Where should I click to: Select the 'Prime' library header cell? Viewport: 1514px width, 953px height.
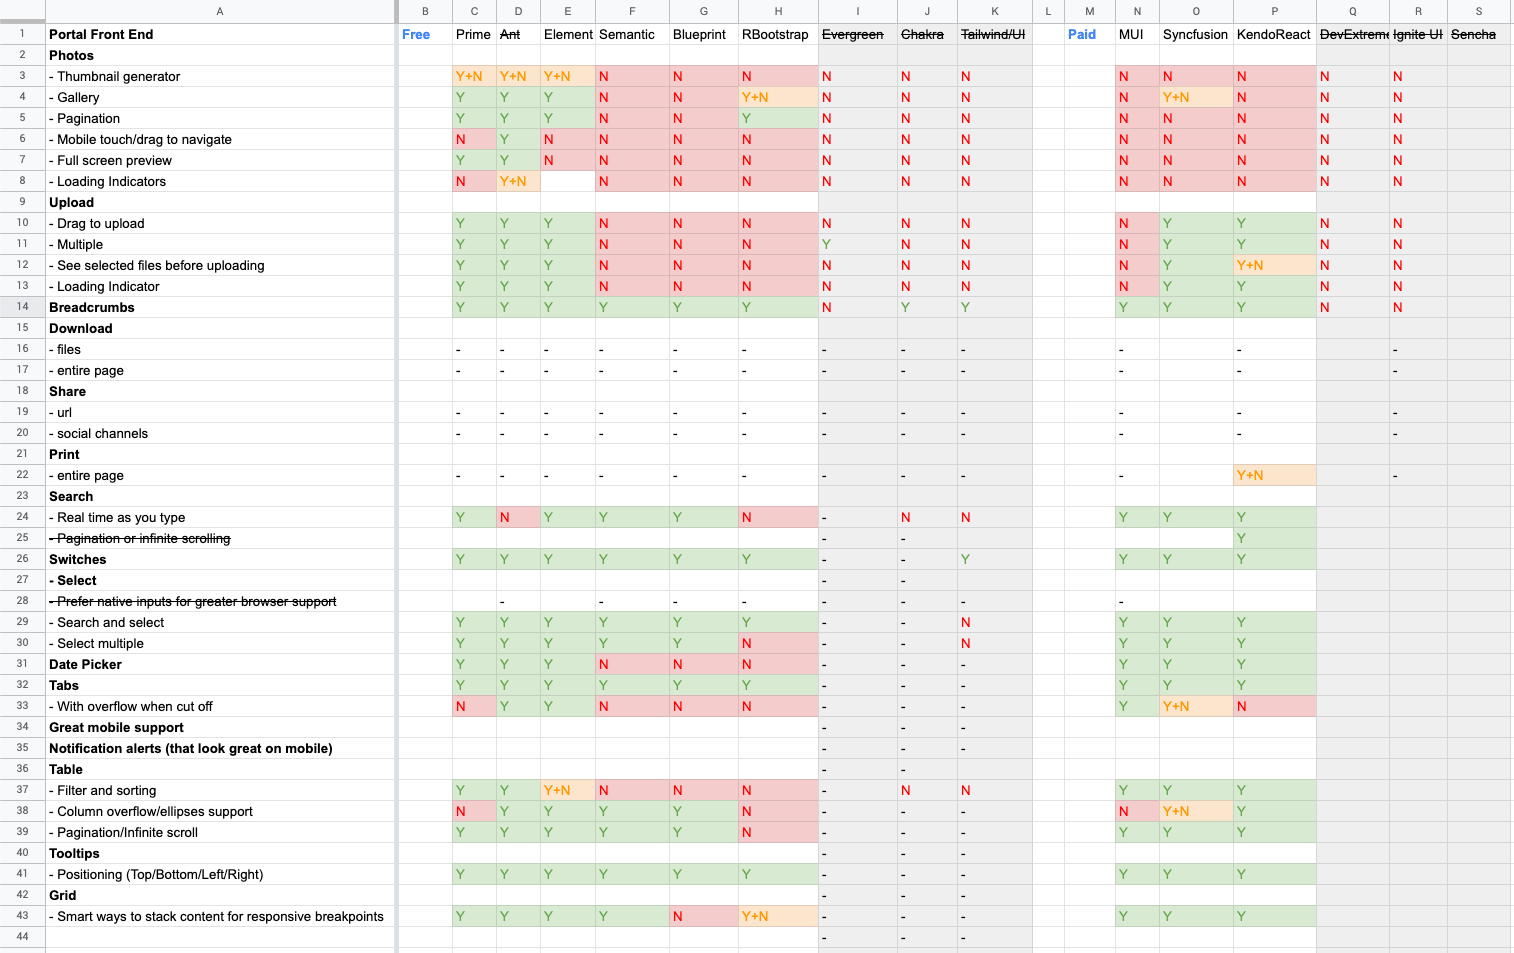474,34
